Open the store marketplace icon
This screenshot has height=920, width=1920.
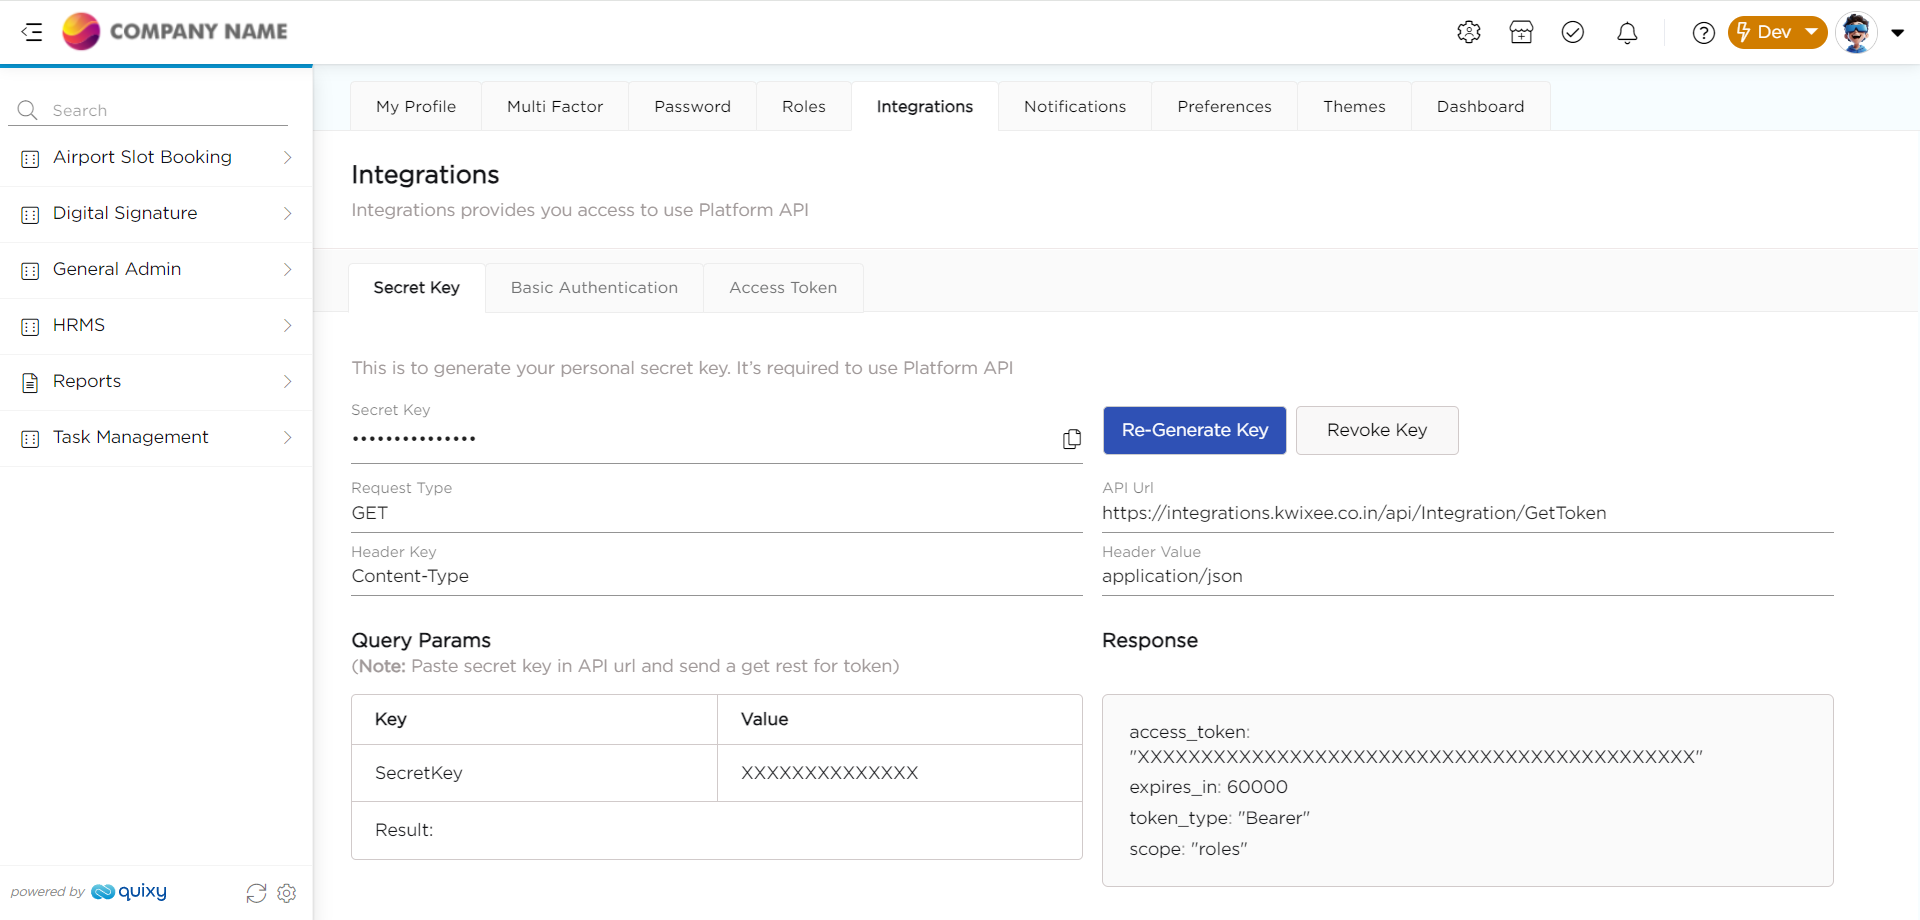1521,32
